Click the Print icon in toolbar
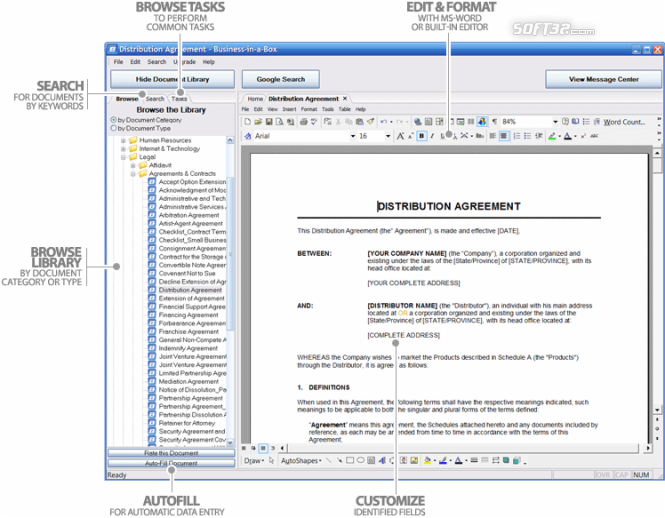This screenshot has height=518, width=665. 303,122
